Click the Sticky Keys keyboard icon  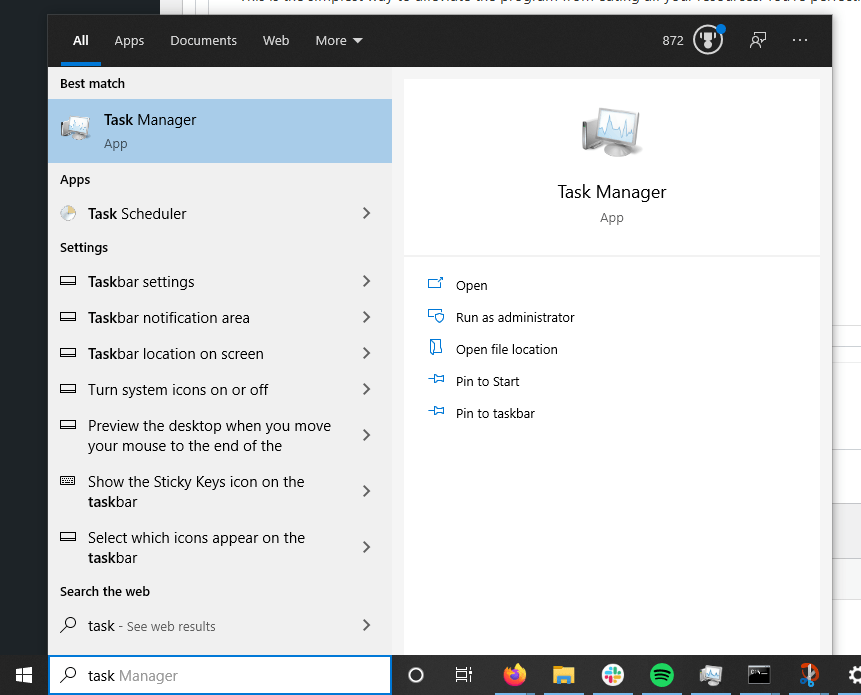click(x=68, y=481)
